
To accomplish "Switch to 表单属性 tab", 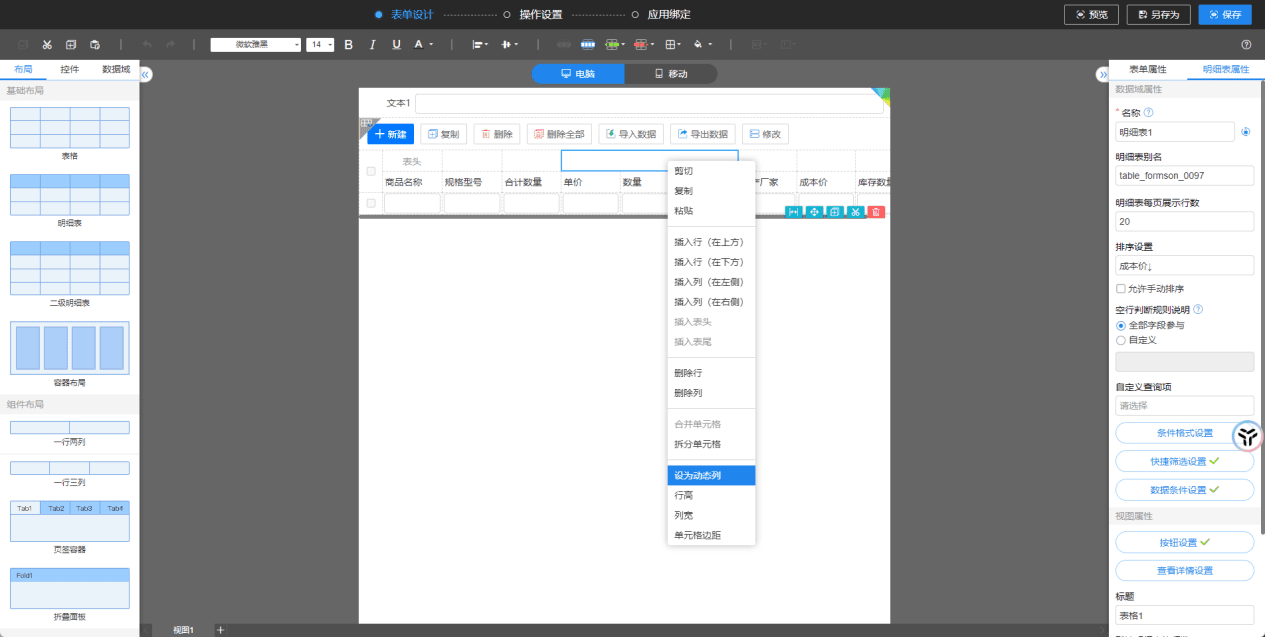I will 1148,69.
